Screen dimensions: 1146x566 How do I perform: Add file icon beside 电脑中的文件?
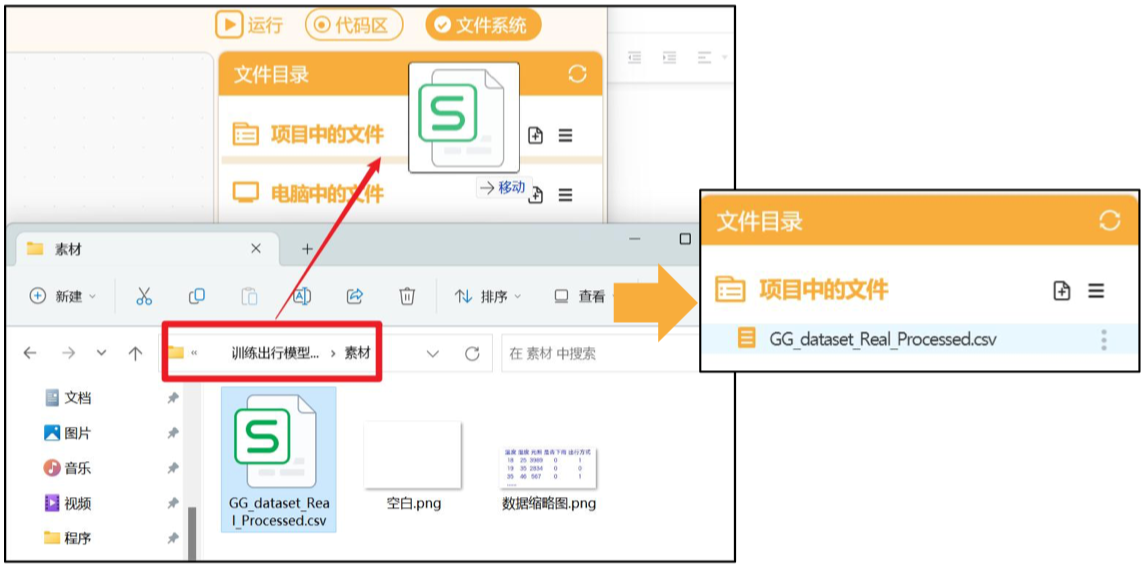pyautogui.click(x=536, y=195)
